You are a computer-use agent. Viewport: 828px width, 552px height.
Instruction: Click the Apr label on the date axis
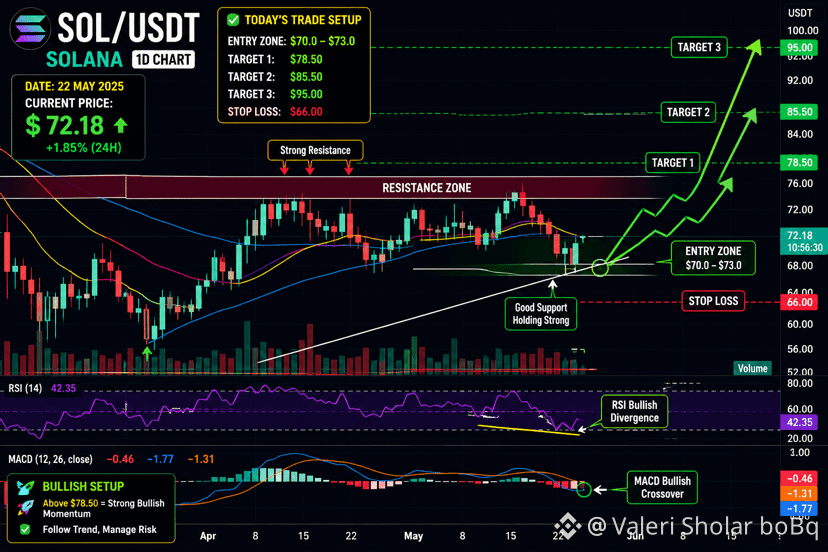[208, 536]
